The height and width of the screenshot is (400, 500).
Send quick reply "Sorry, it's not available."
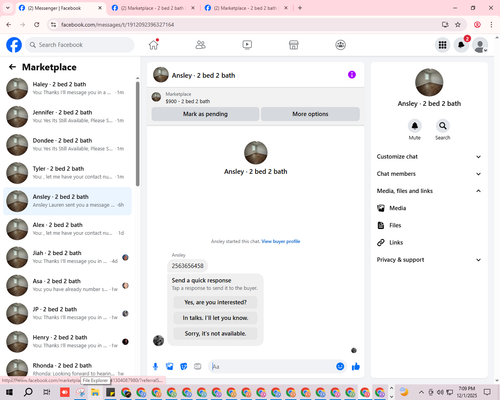pos(215,333)
